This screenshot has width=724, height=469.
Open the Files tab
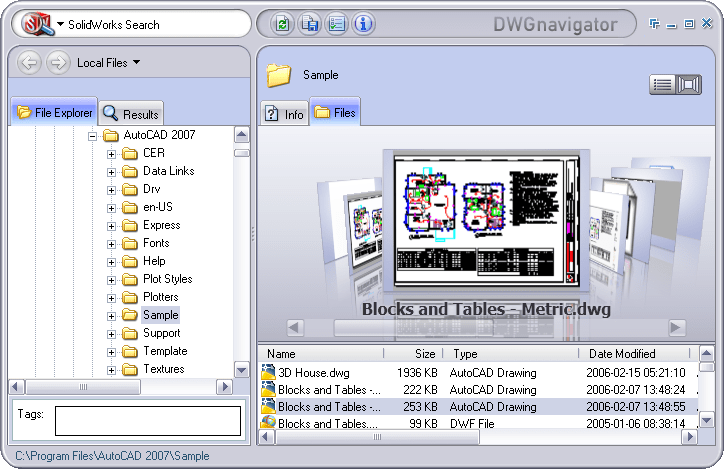pos(335,112)
